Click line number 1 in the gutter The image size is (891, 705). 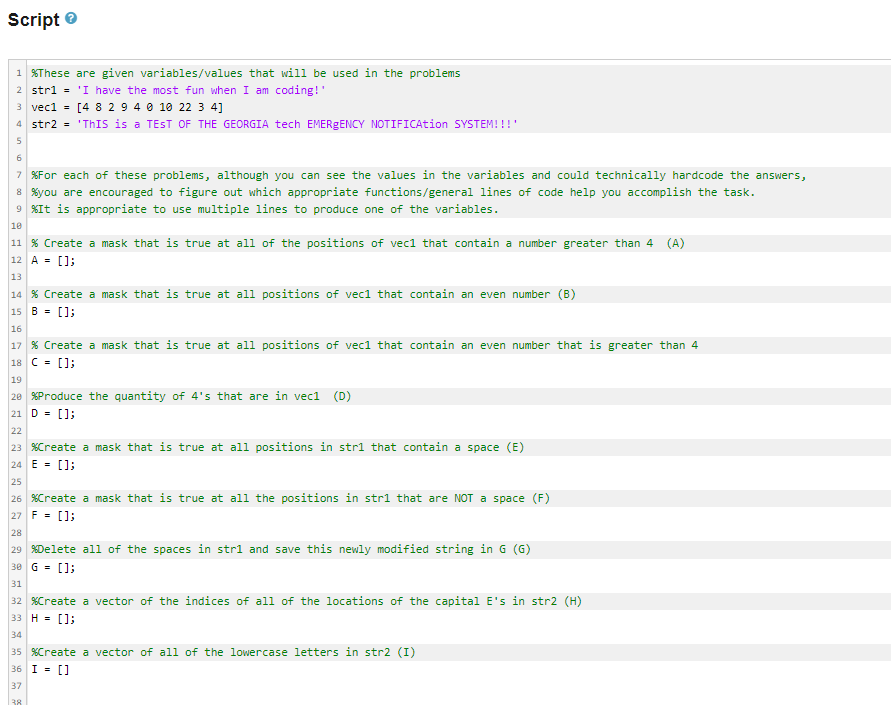[x=18, y=72]
